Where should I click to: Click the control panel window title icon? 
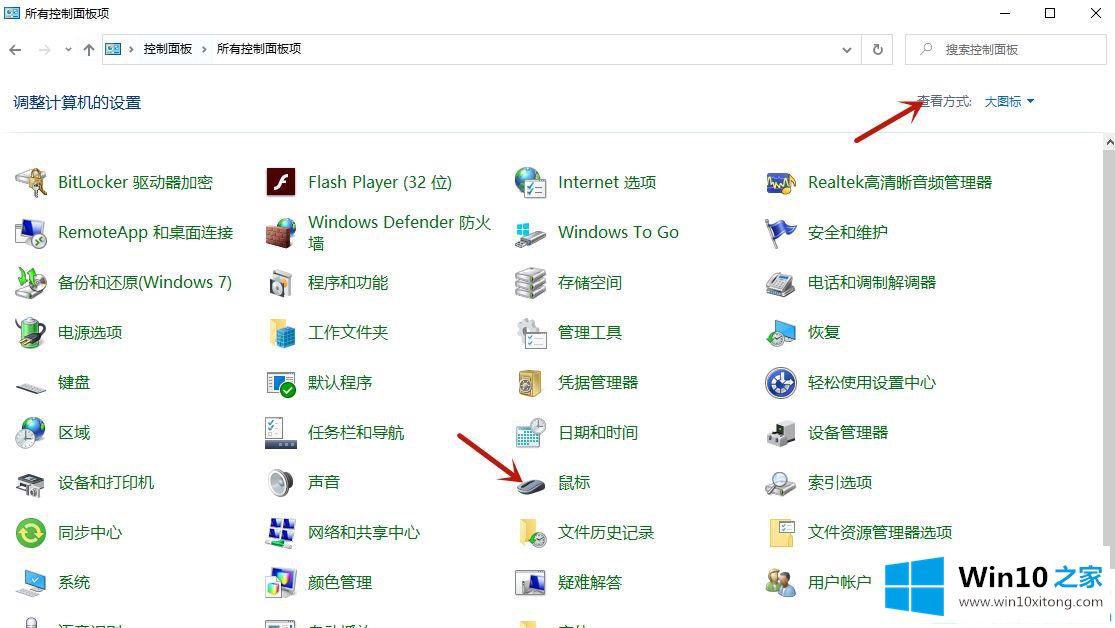11,13
